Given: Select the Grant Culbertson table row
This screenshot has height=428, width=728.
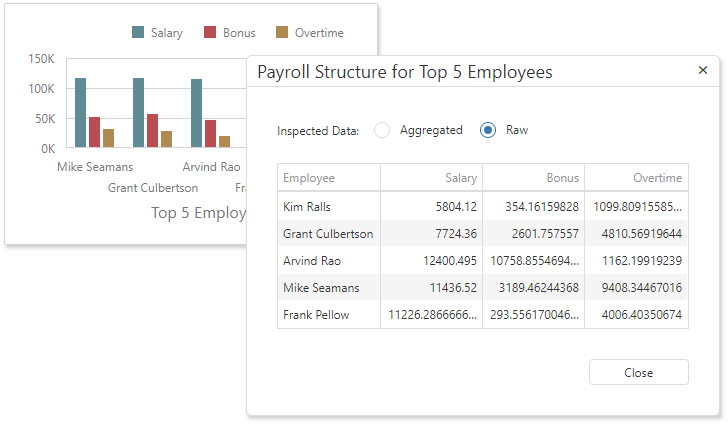Looking at the screenshot, I should coord(328,234).
